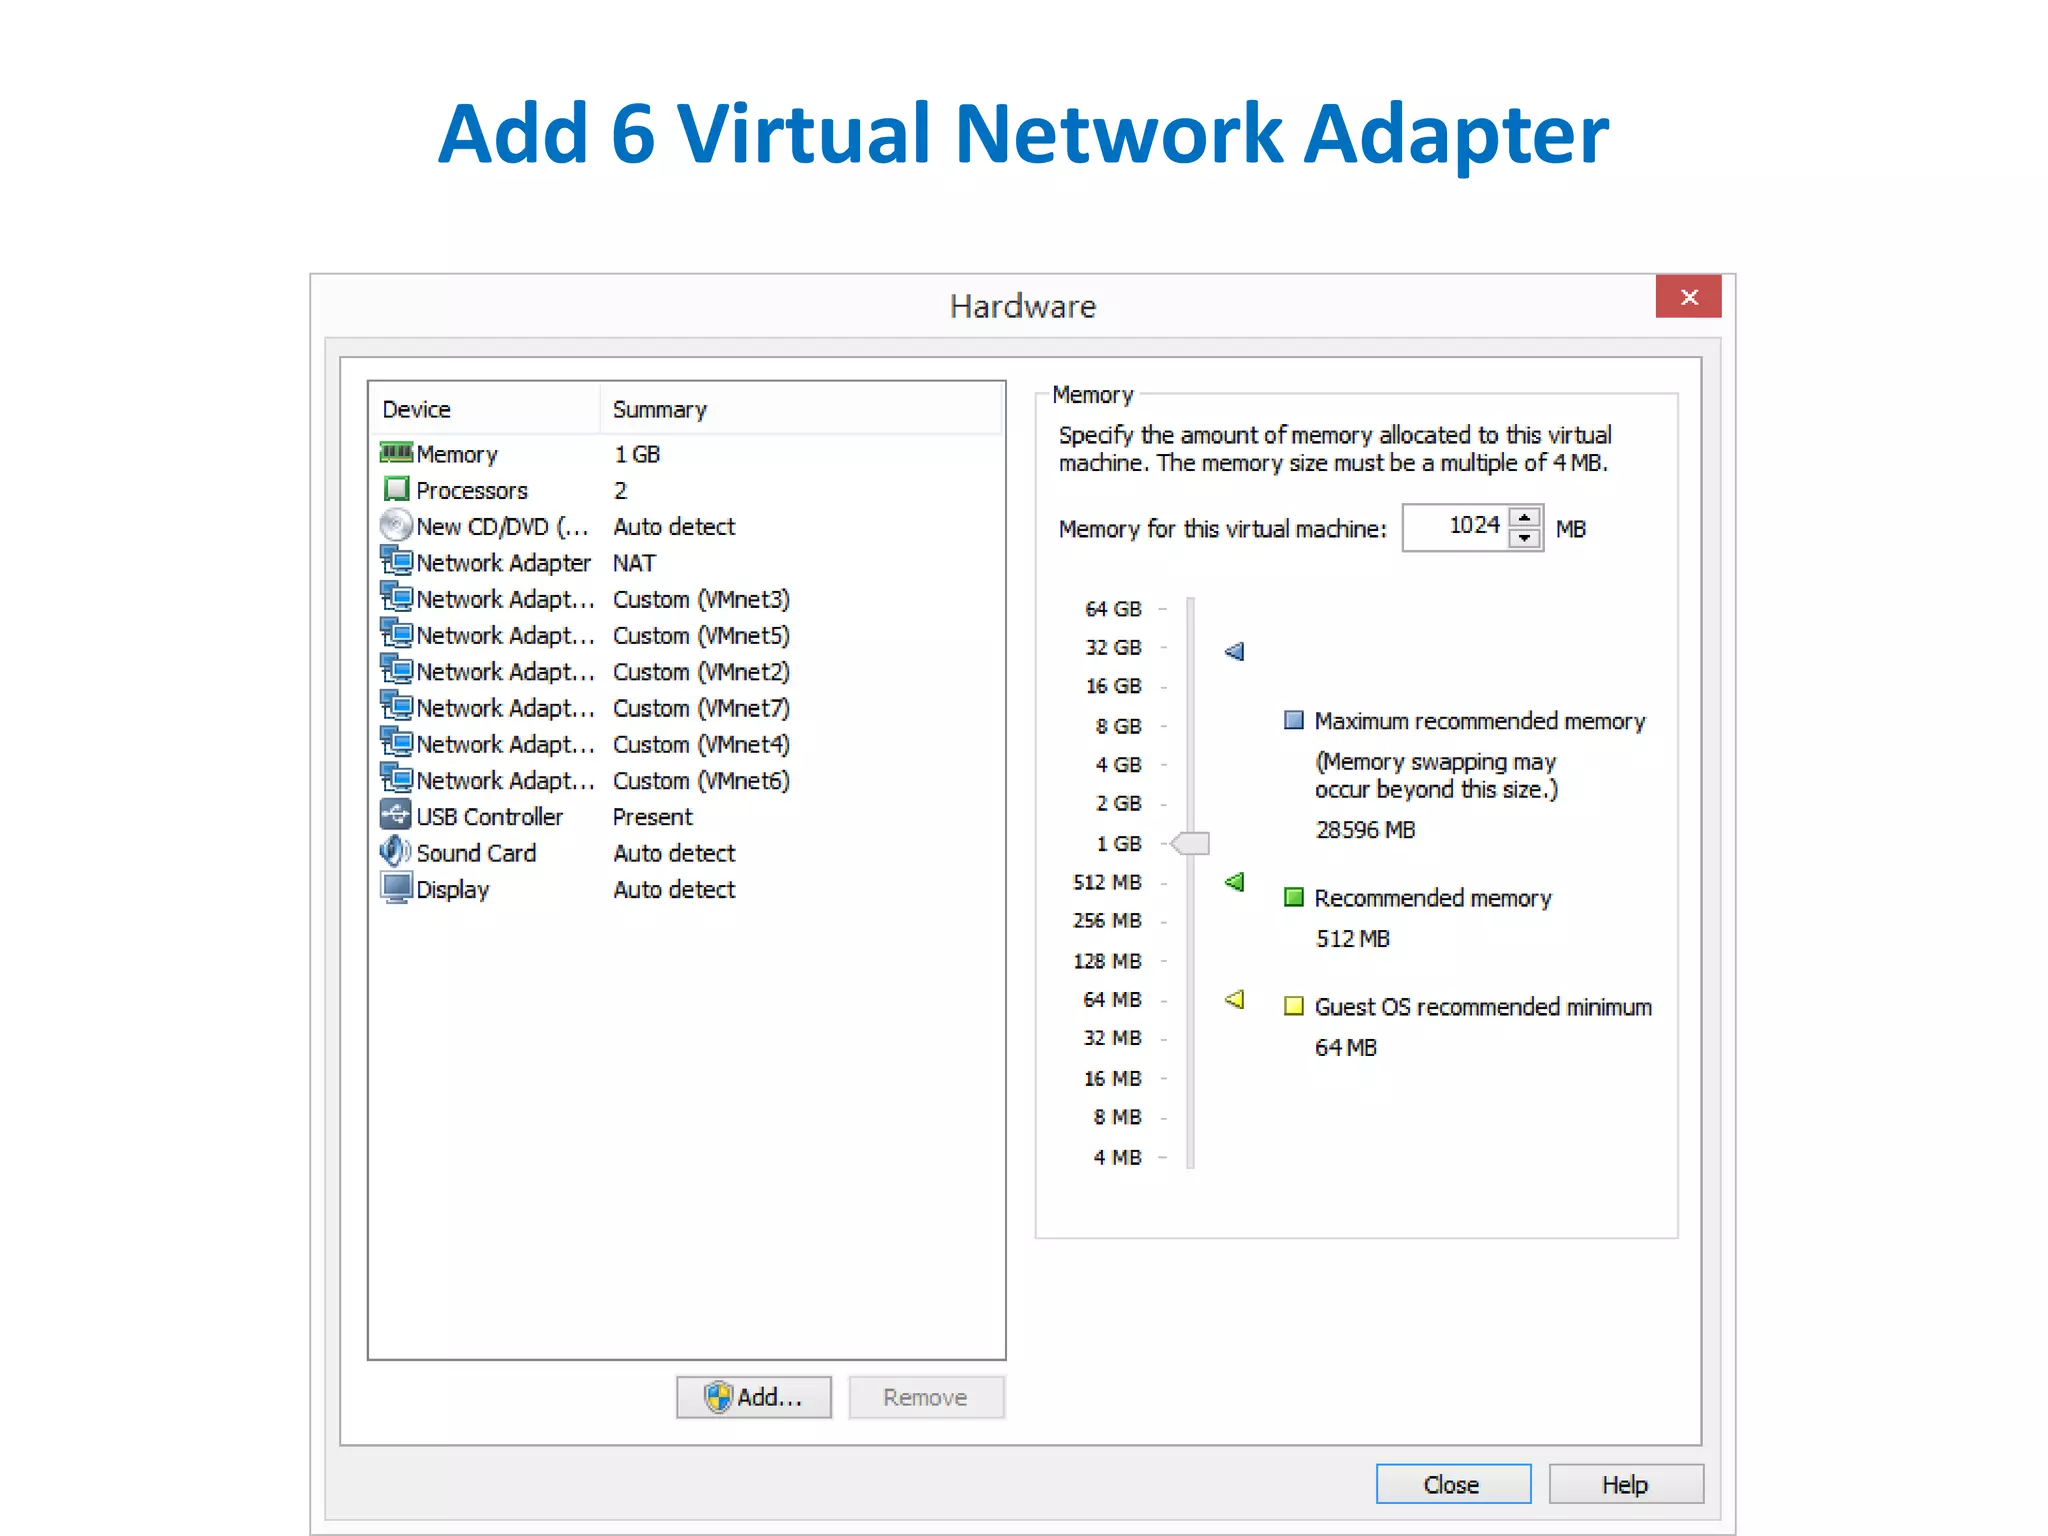Click the green recommended memory marker arrow
Screen dimensions: 2048x1536
(1235, 882)
